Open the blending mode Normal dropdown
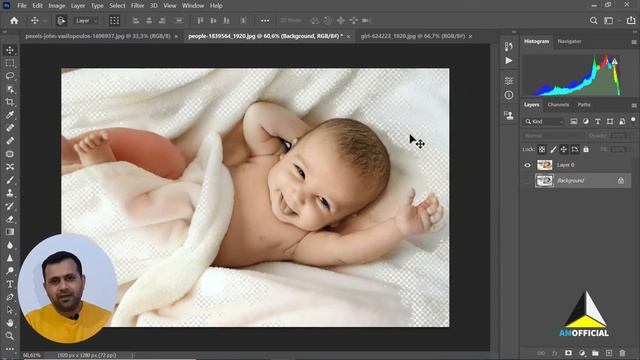 [x=553, y=136]
